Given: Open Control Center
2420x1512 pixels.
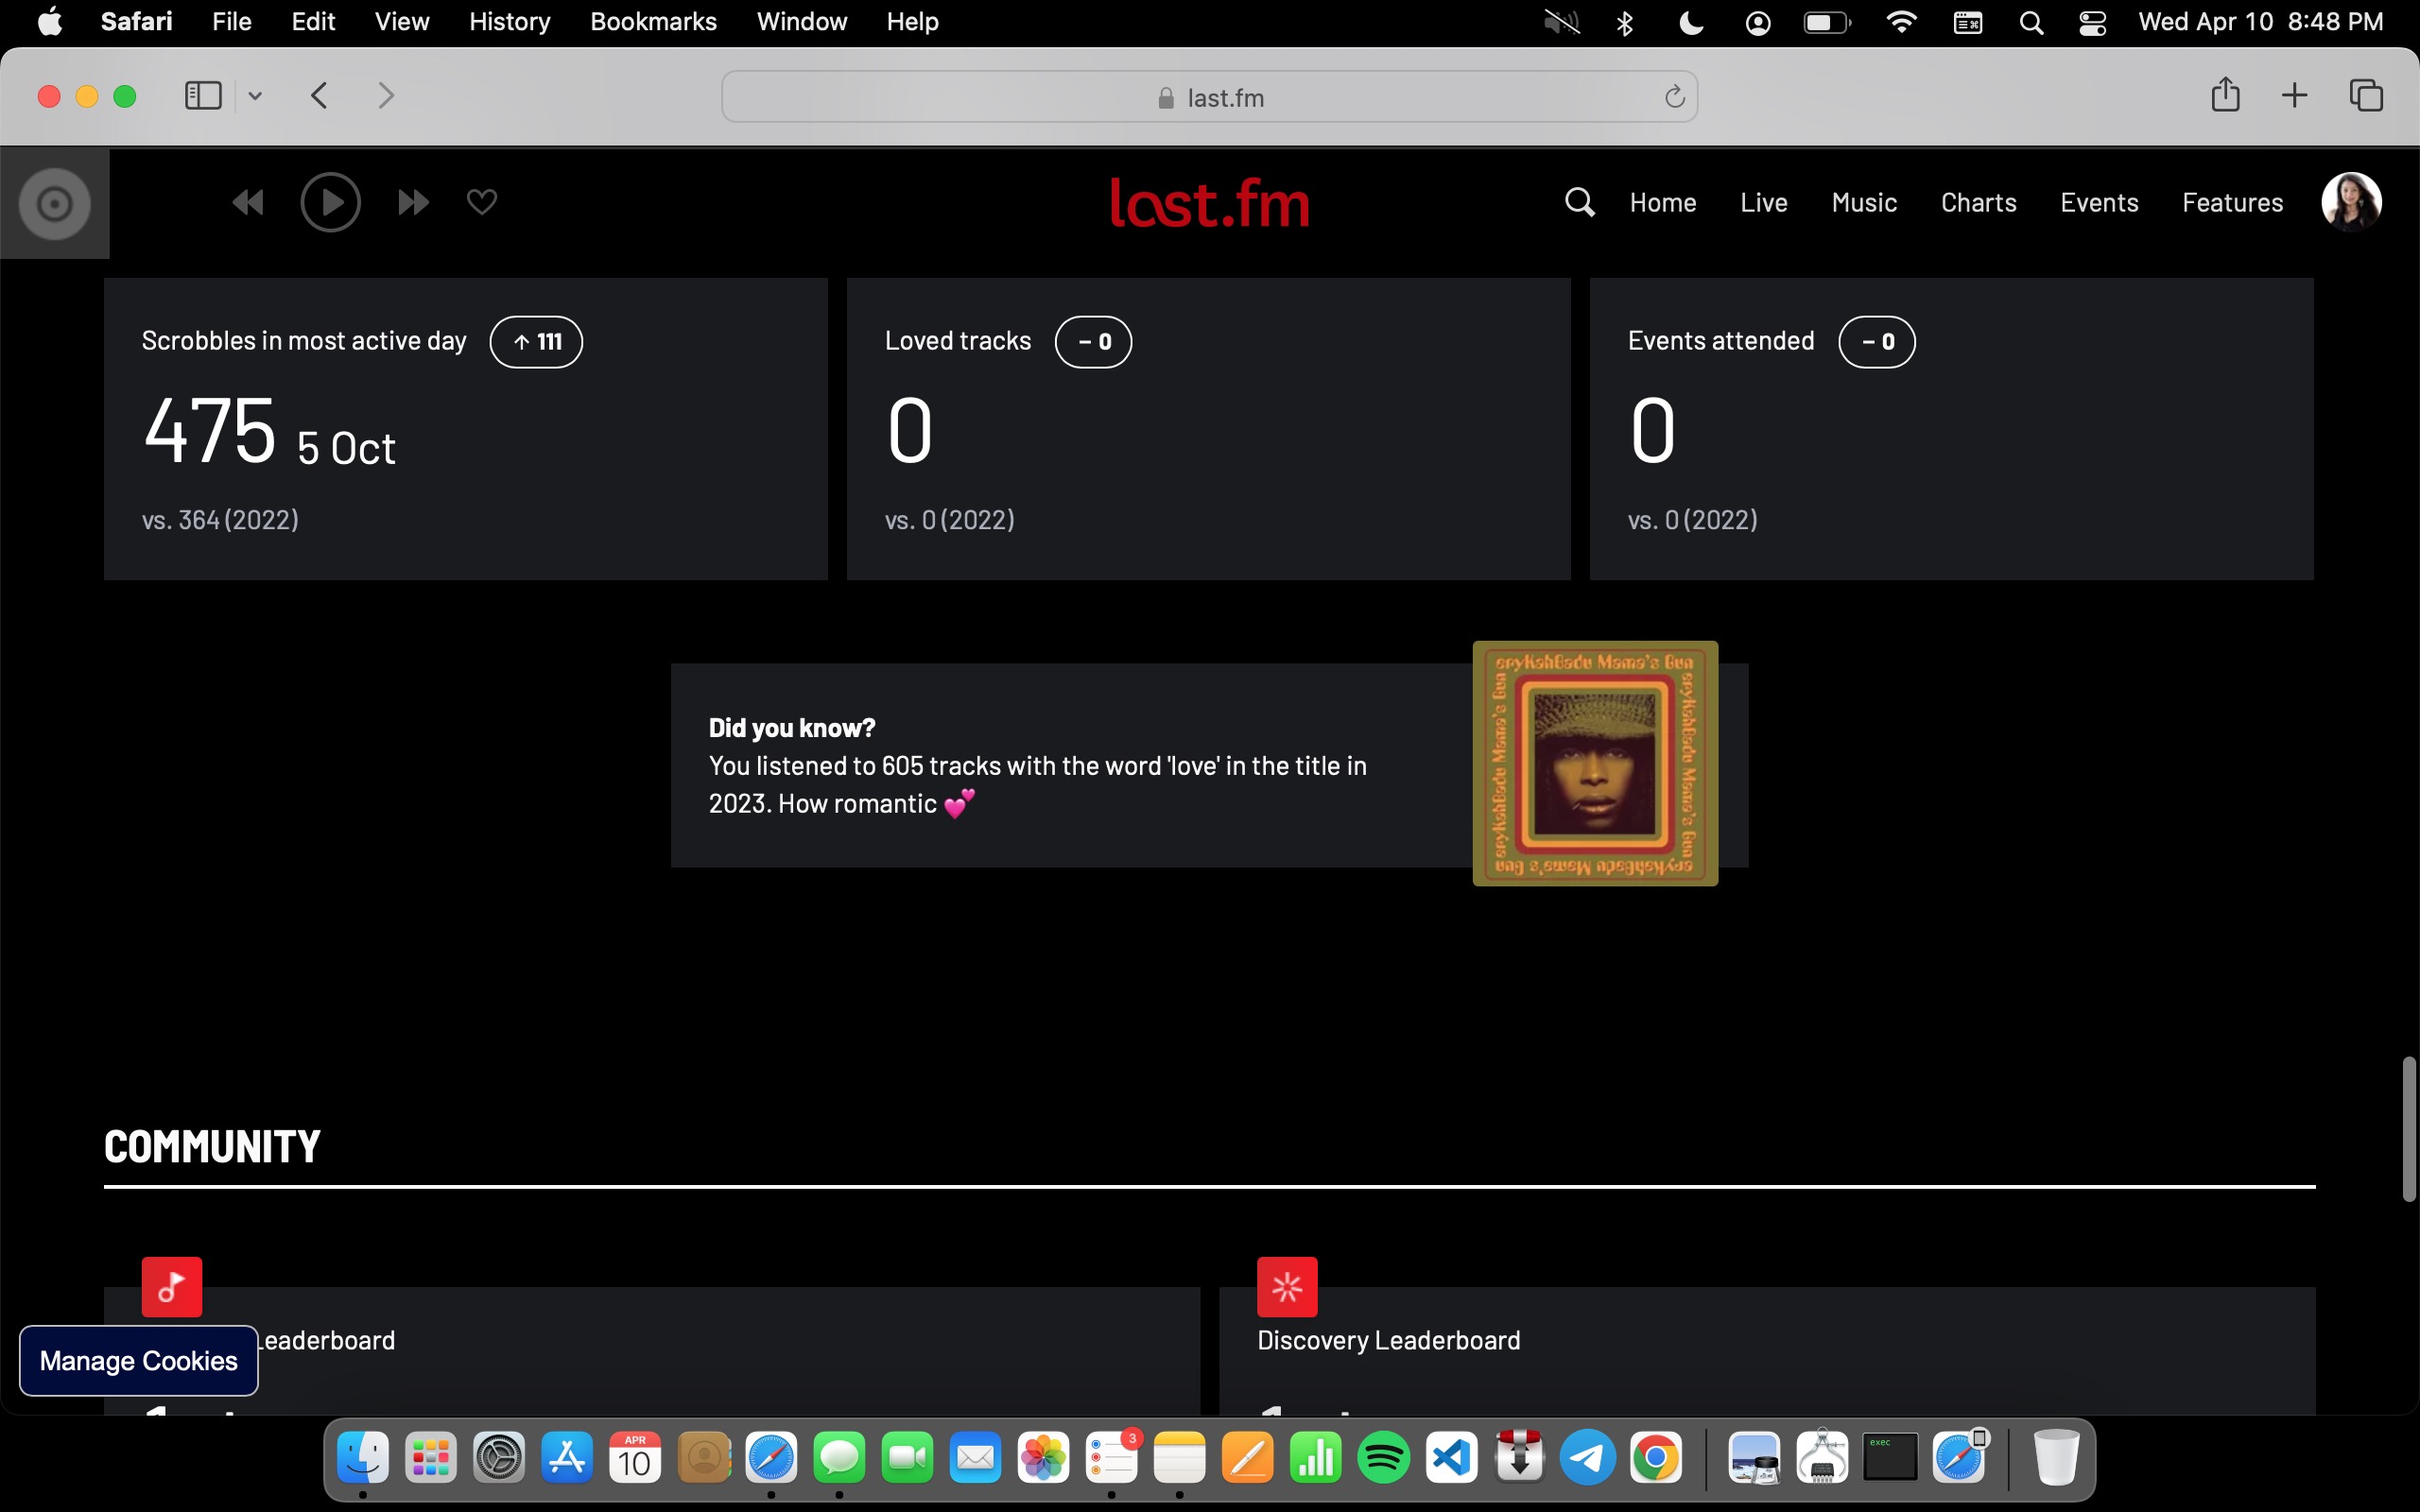Looking at the screenshot, I should coord(2093,22).
